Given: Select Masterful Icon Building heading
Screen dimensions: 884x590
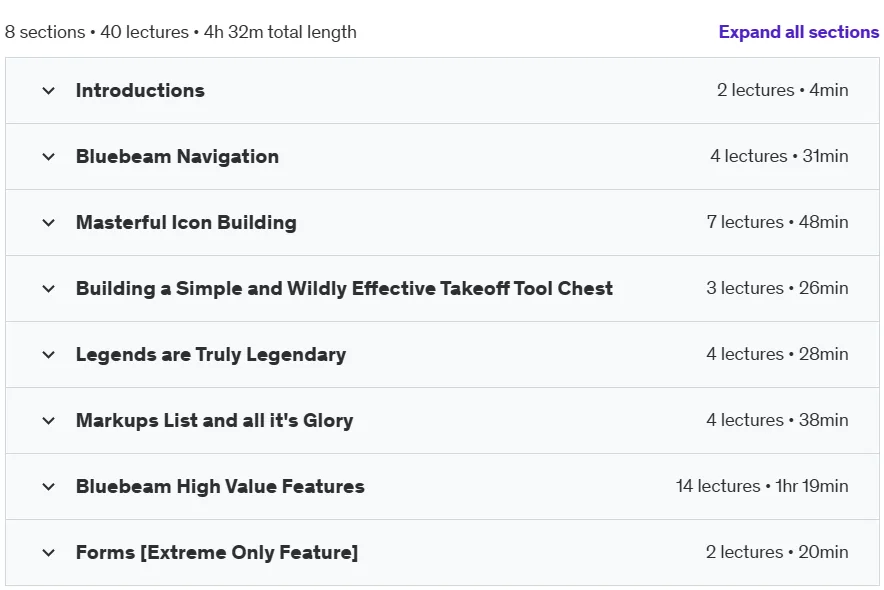Looking at the screenshot, I should 186,222.
